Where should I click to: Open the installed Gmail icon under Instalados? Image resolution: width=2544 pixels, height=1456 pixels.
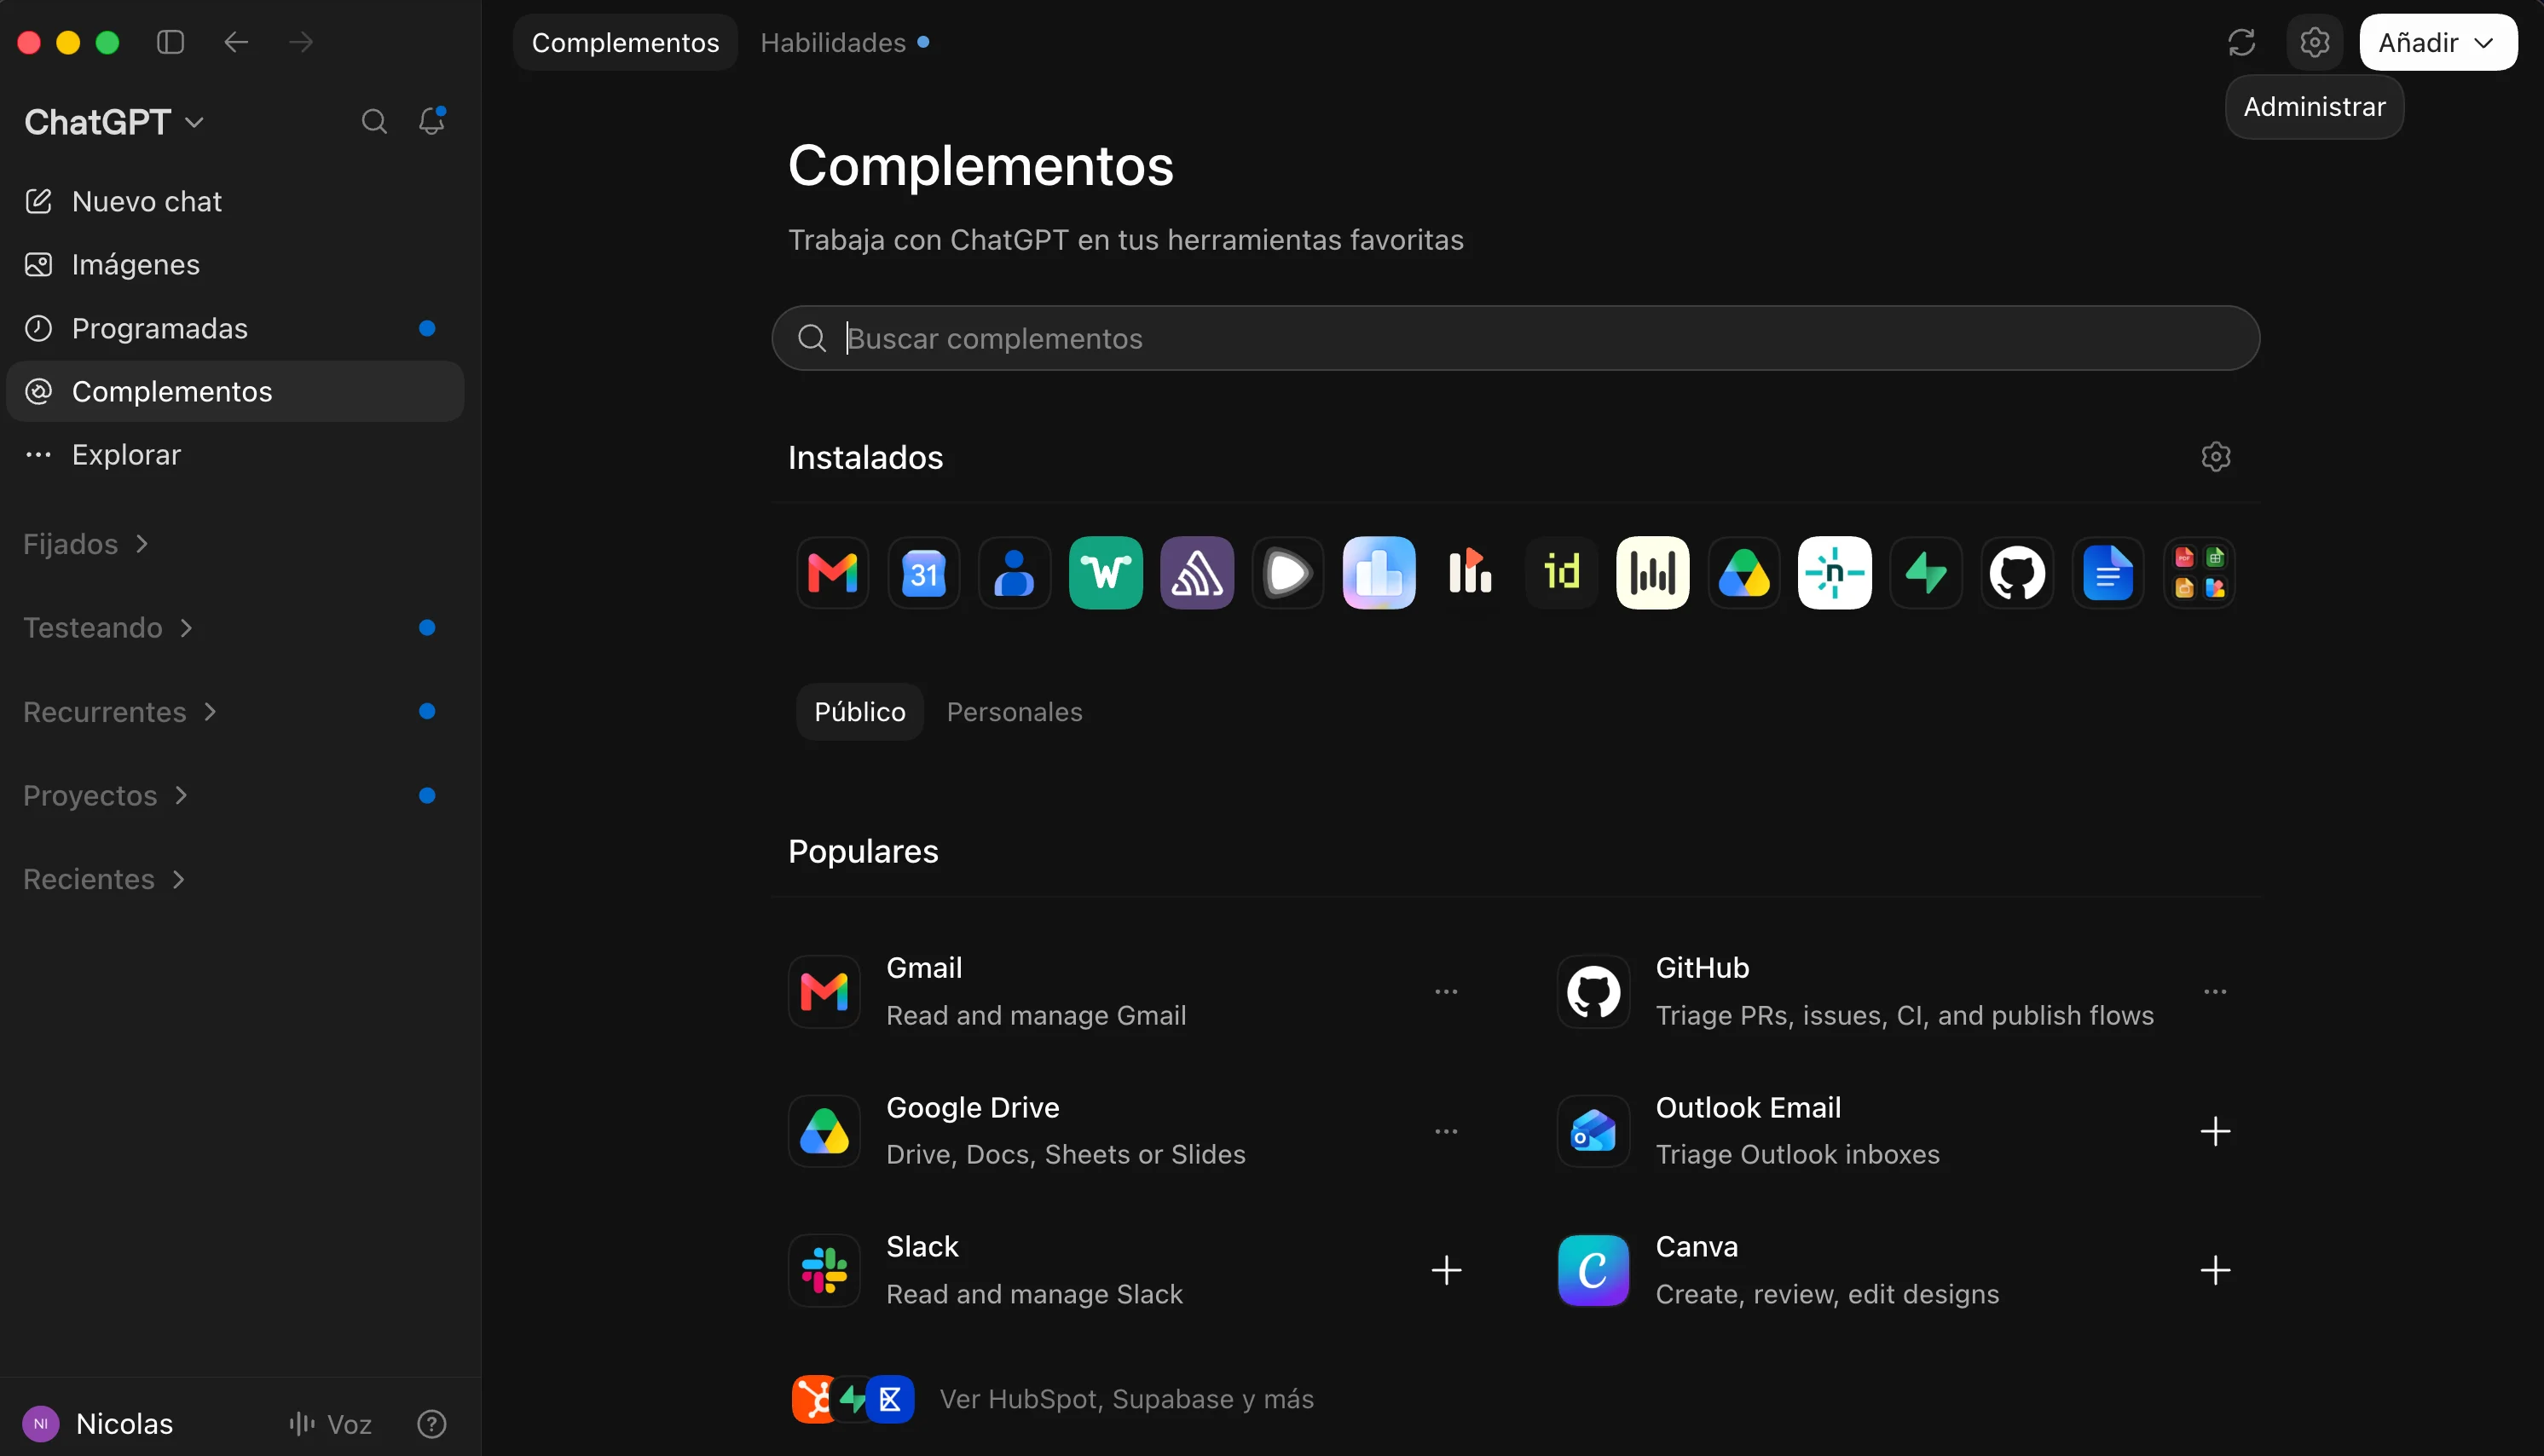[x=832, y=573]
